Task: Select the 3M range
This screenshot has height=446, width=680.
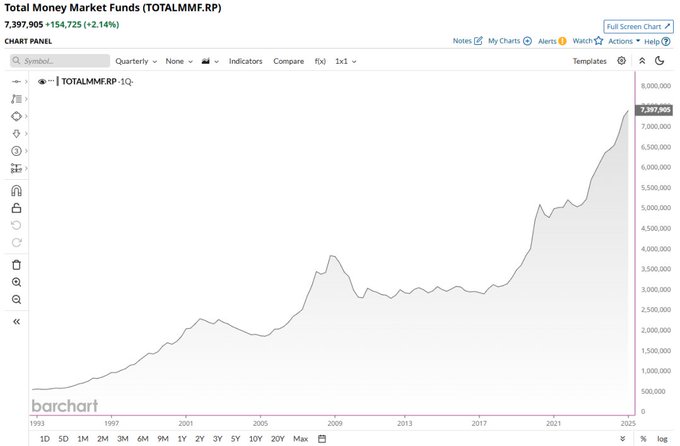Action: 123,439
